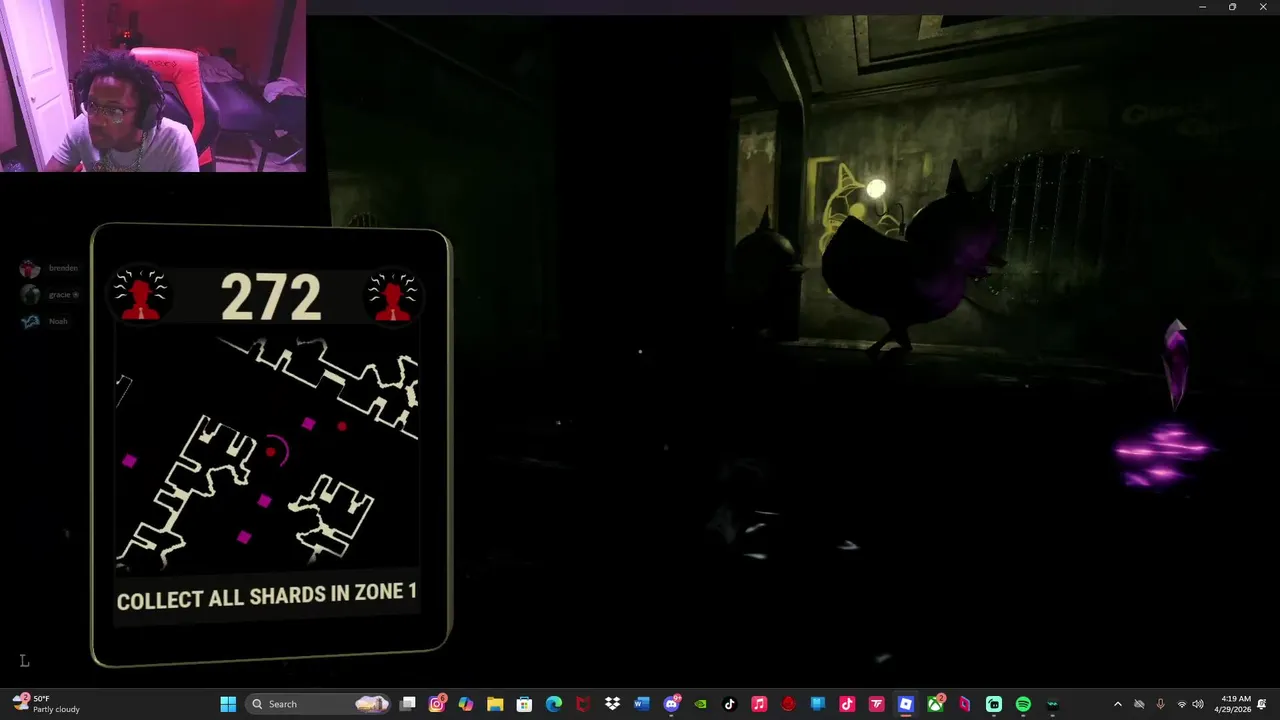This screenshot has height=720, width=1280.
Task: Open the pink TikTok Live Studio icon
Action: click(847, 704)
